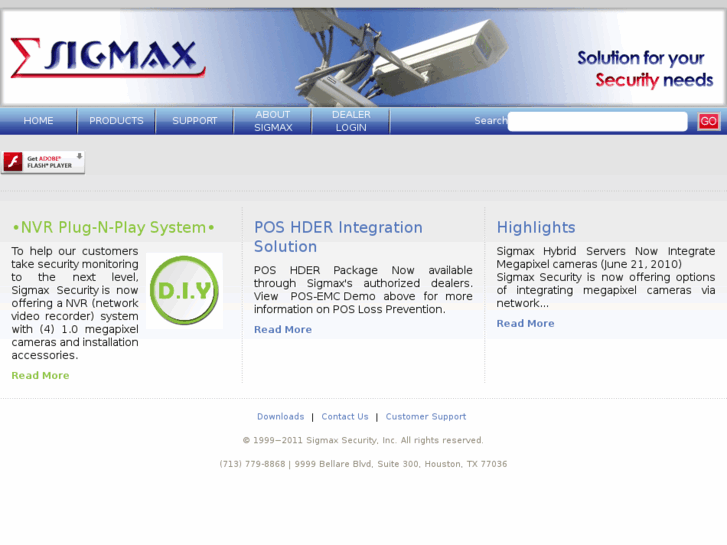Screen dimensions: 727x545
Task: Click the Sigmax logo in the header
Action: 108,58
